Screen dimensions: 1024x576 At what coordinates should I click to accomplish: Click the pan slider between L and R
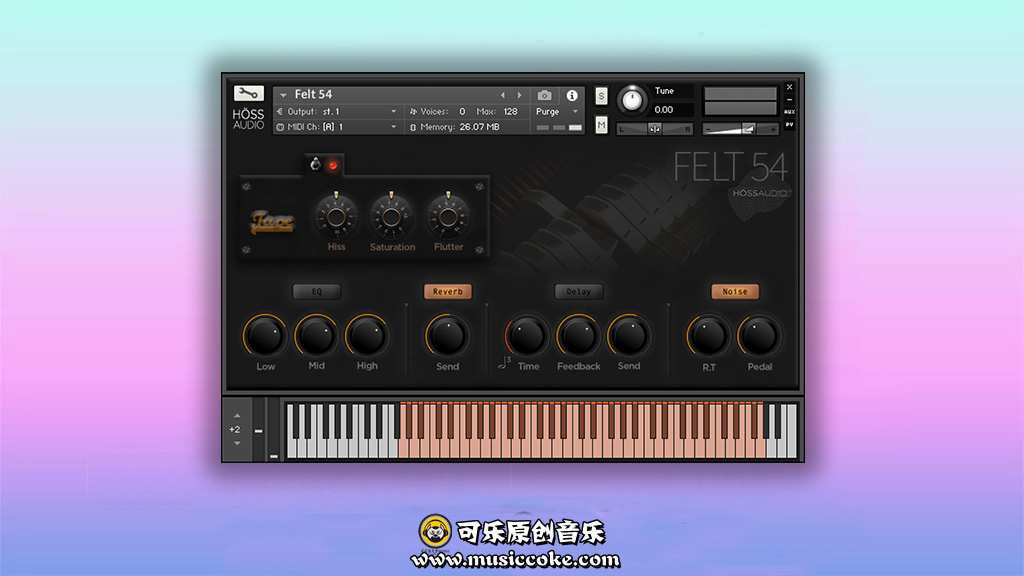tap(654, 129)
